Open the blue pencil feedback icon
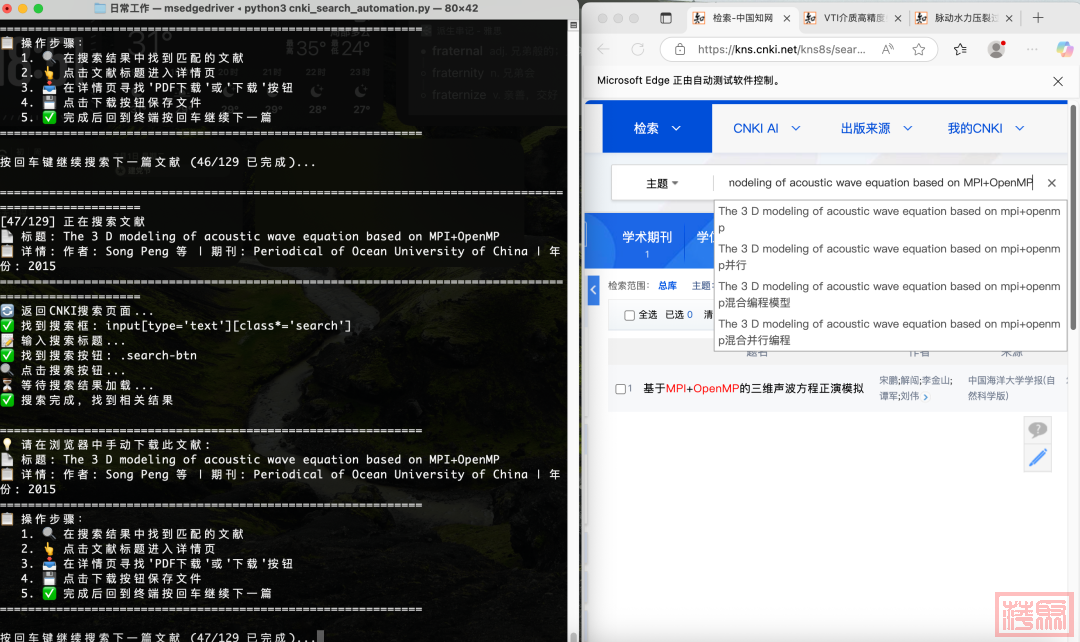The image size is (1080, 642). click(1038, 458)
